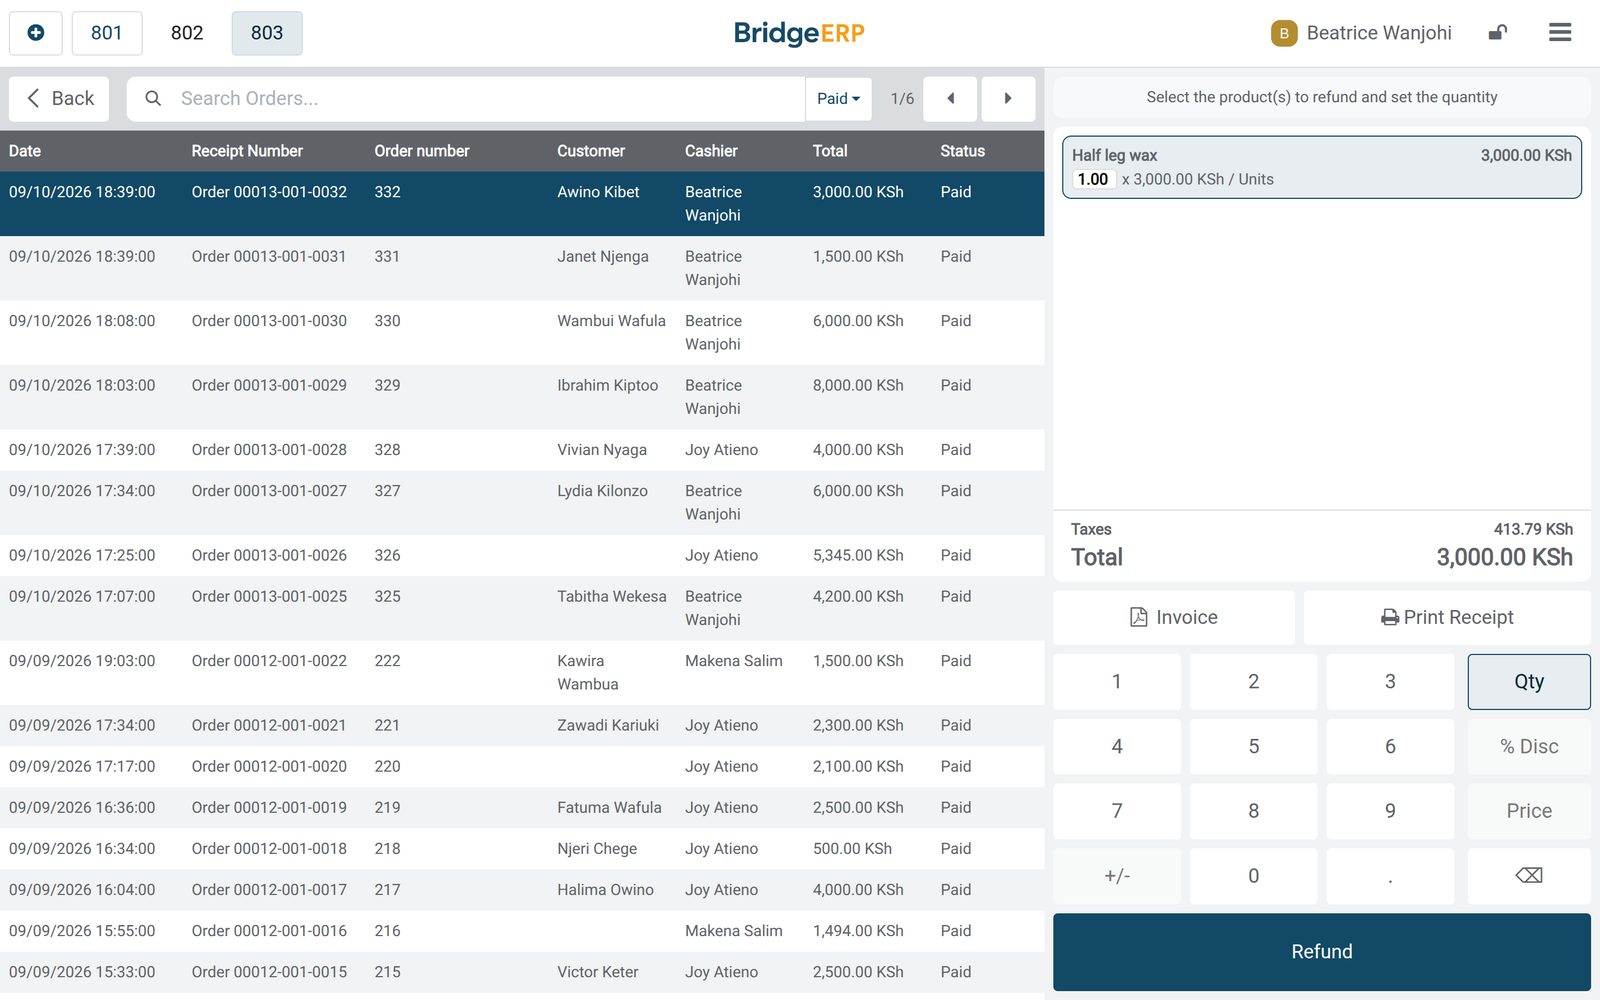Click the 1/6 page indicator
The image size is (1600, 1000).
902,99
